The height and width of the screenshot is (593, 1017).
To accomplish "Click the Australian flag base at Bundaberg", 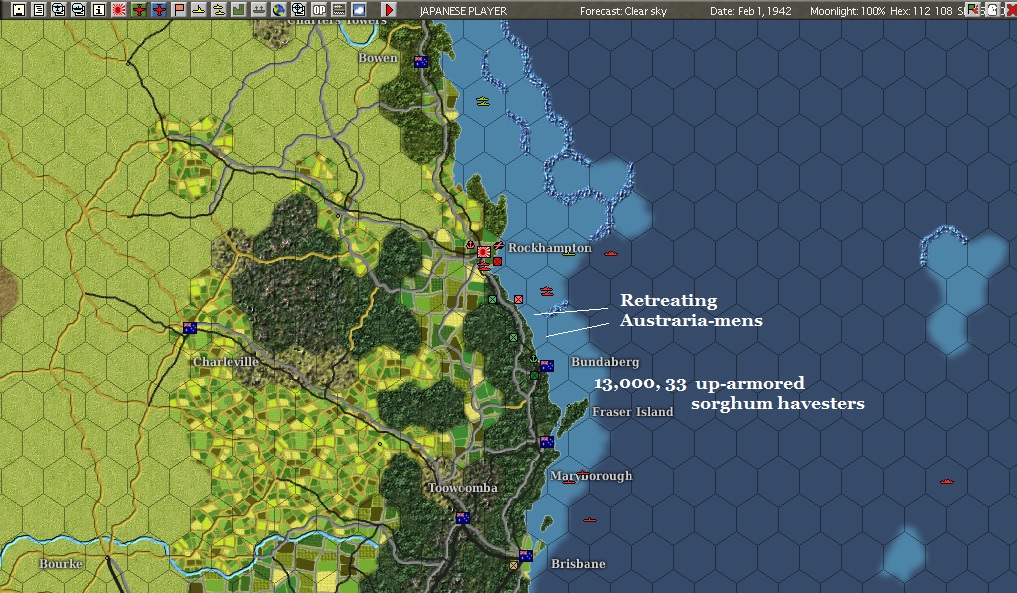I will pos(547,366).
